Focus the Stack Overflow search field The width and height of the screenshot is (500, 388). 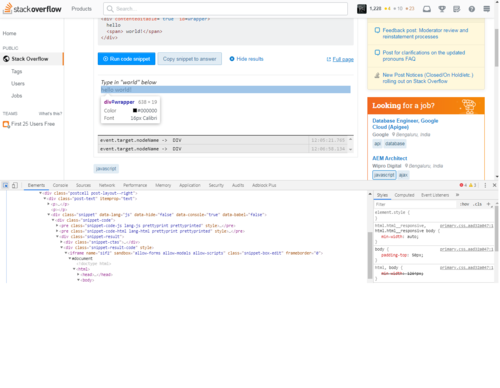click(x=225, y=9)
